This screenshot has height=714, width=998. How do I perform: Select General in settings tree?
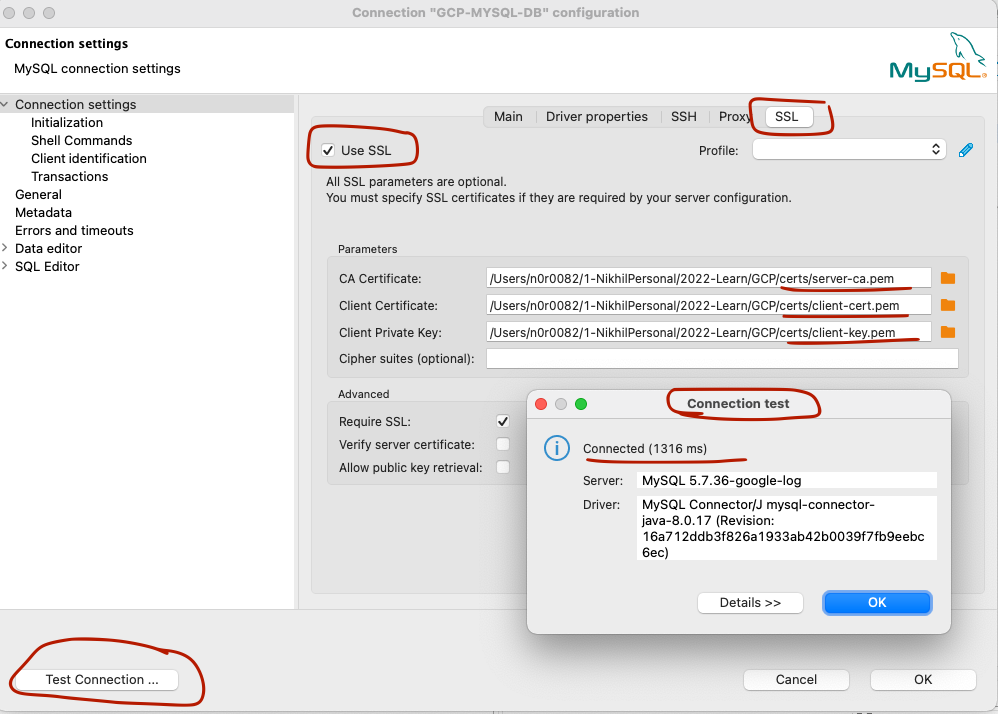coord(38,194)
